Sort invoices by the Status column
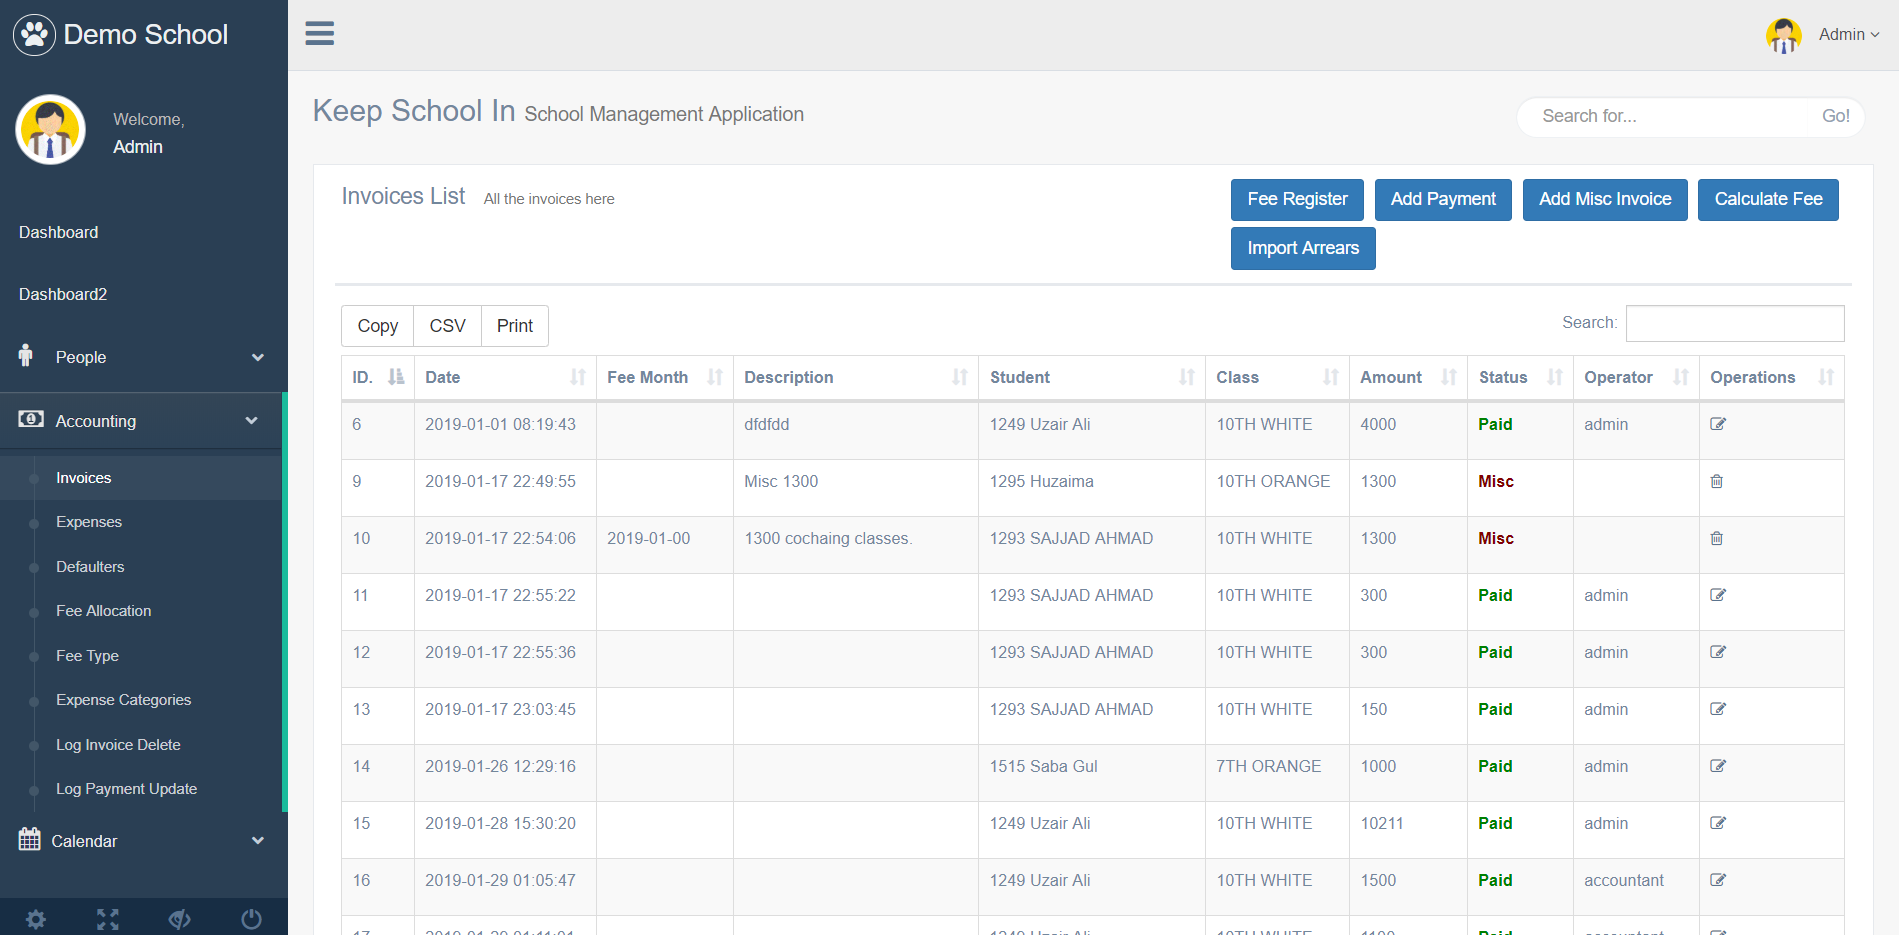The width and height of the screenshot is (1899, 935). [1520, 377]
